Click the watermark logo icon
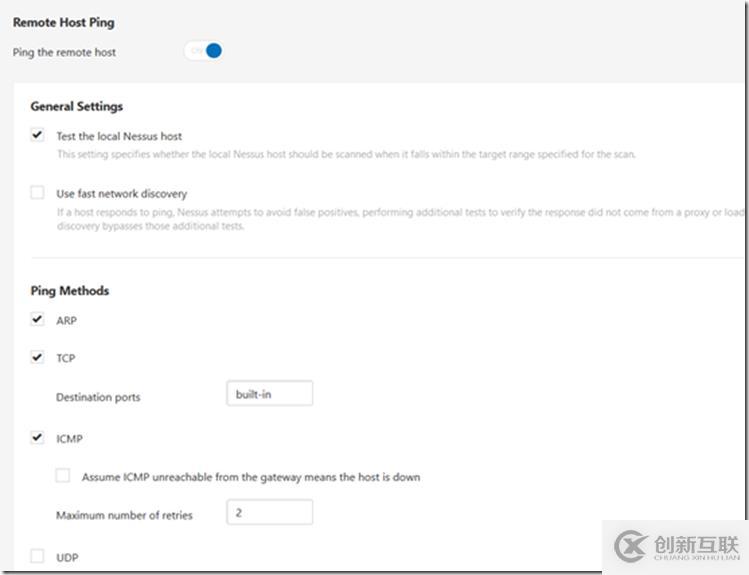Viewport: 749px width, 575px height. pyautogui.click(x=632, y=546)
